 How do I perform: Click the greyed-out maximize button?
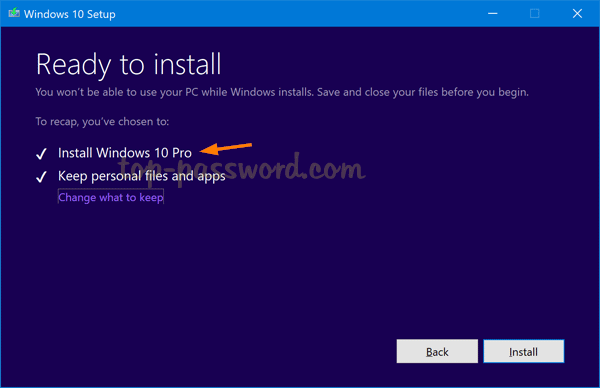point(535,14)
